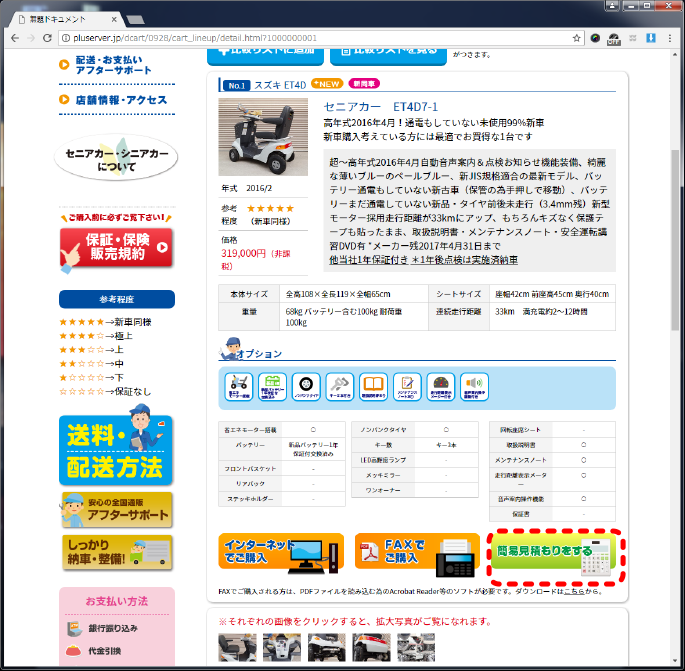Click the orange arrow beside 配送・お支払い
Screen dimensions: 685x671
pos(64,65)
